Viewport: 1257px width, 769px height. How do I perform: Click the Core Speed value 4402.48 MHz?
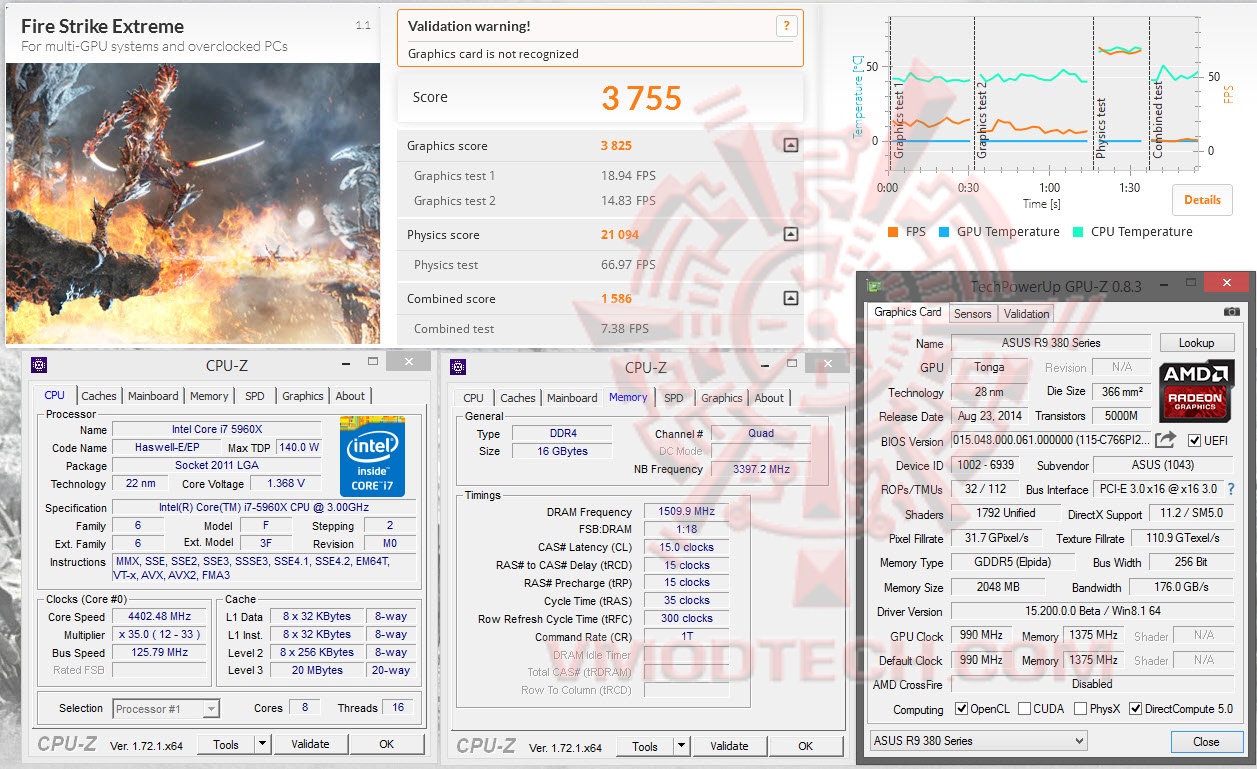pyautogui.click(x=159, y=617)
